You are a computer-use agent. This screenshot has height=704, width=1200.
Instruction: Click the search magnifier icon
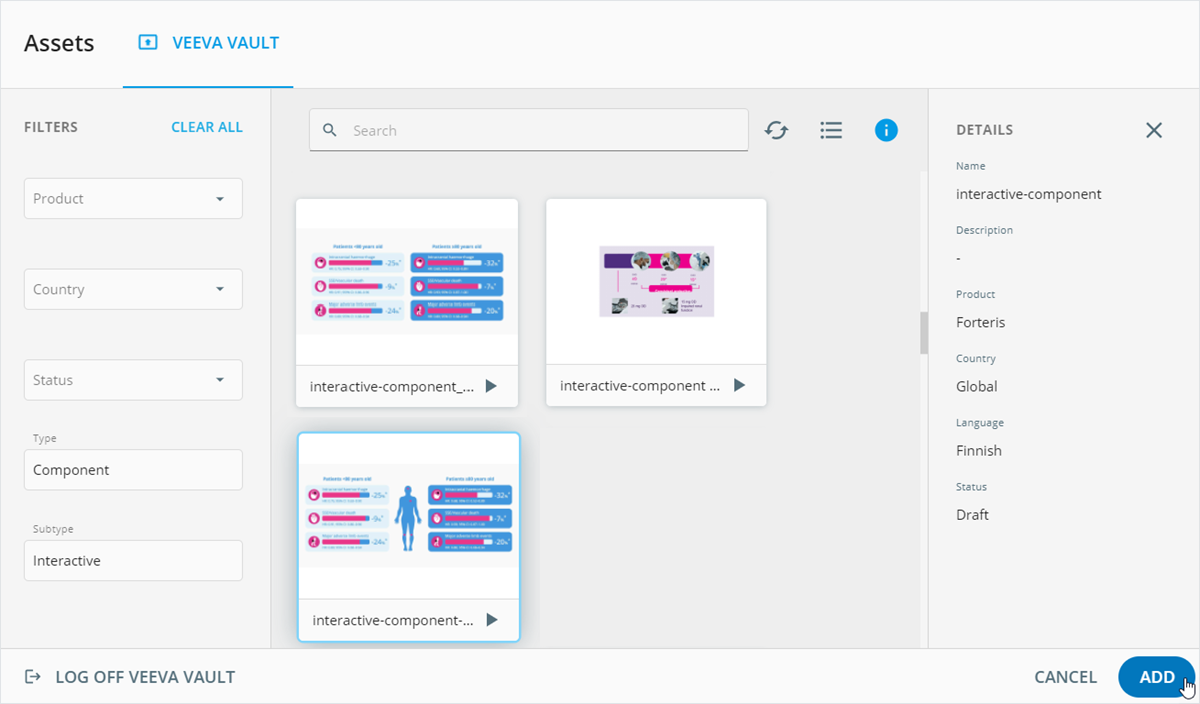click(330, 131)
